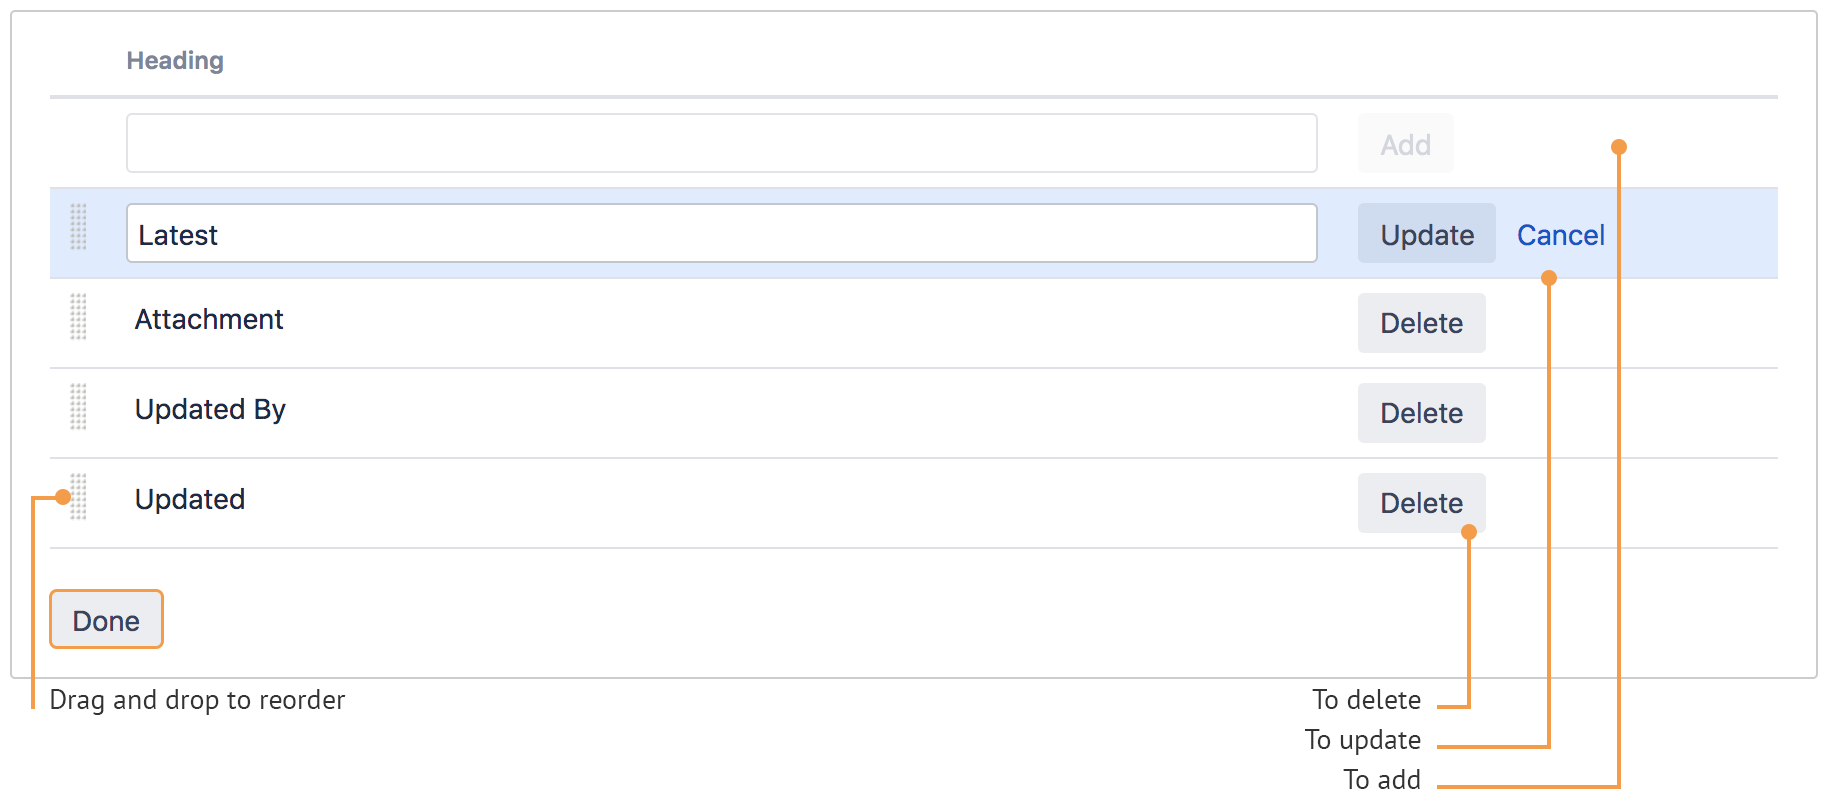Click the empty heading input field
Screen dimensions: 1828x805
(x=722, y=143)
